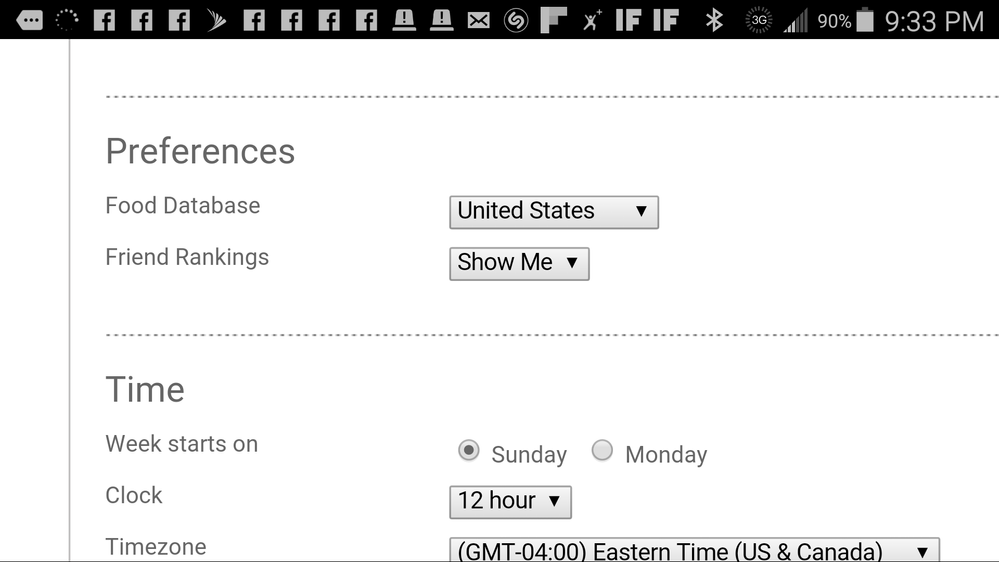This screenshot has height=562, width=999.
Task: Tap the messaging notification icon in status bar
Action: click(x=29, y=20)
